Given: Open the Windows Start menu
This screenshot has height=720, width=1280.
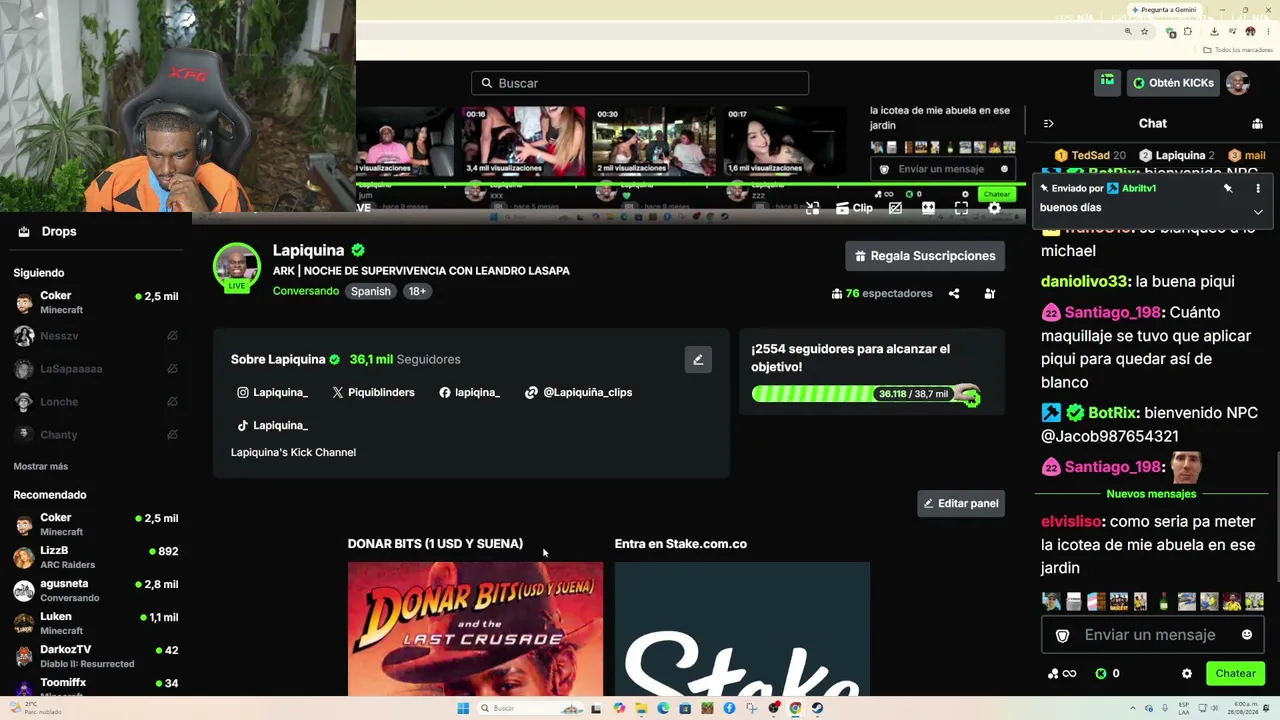Looking at the screenshot, I should coord(463,708).
